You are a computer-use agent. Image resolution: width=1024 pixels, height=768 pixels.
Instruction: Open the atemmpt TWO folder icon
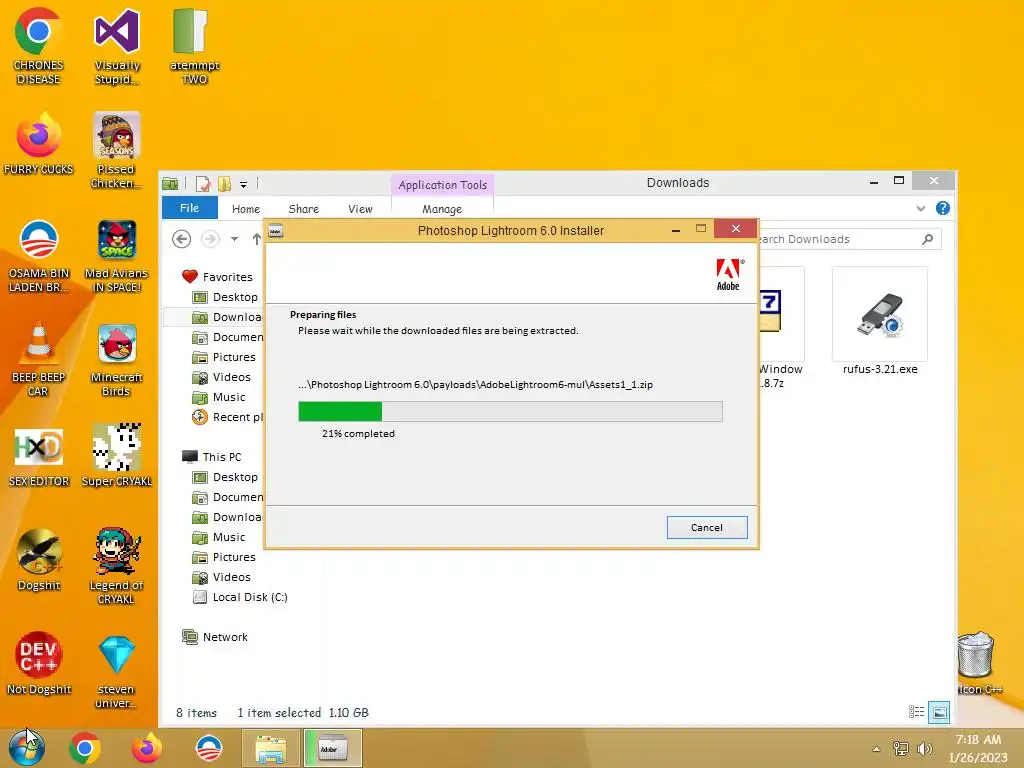click(194, 46)
